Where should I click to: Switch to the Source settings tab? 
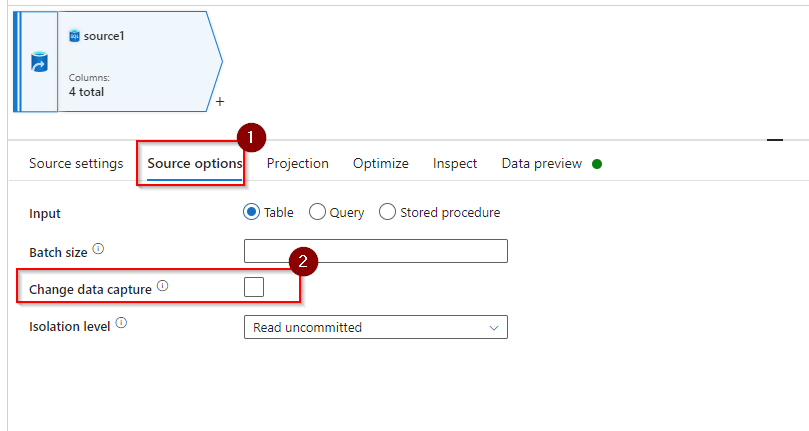pyautogui.click(x=76, y=164)
